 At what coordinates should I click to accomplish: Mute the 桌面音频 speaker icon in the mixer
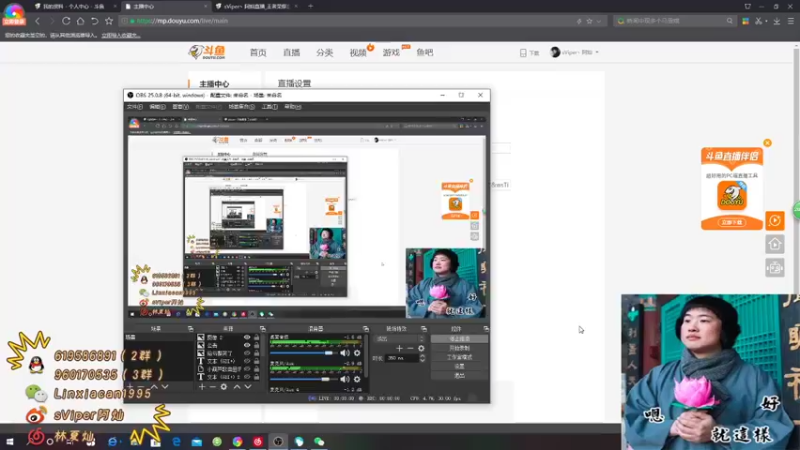345,353
